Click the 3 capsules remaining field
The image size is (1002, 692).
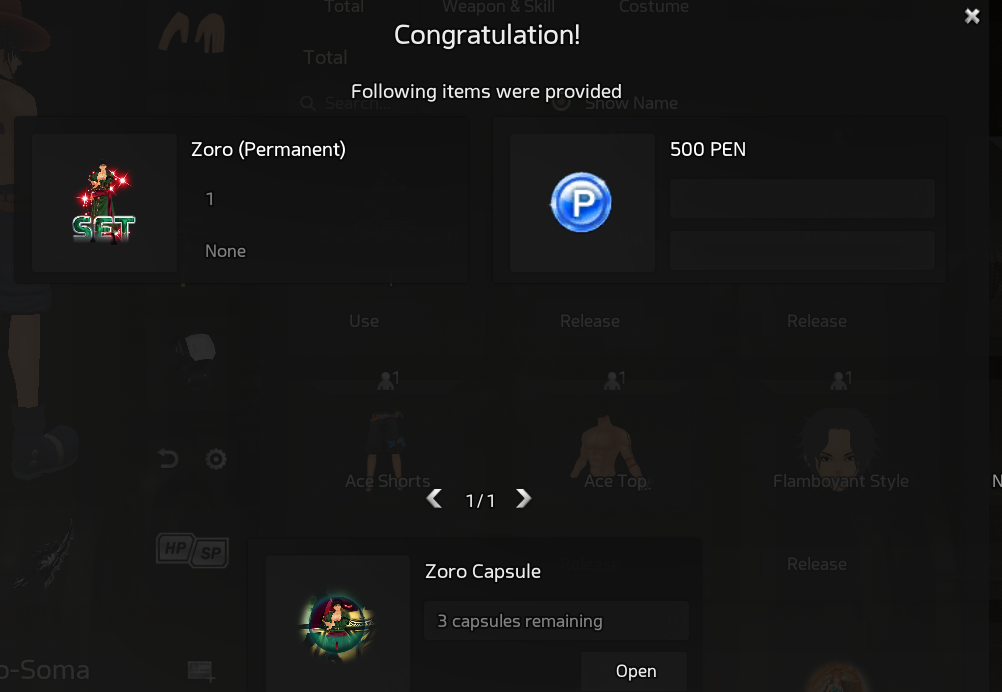coord(557,620)
